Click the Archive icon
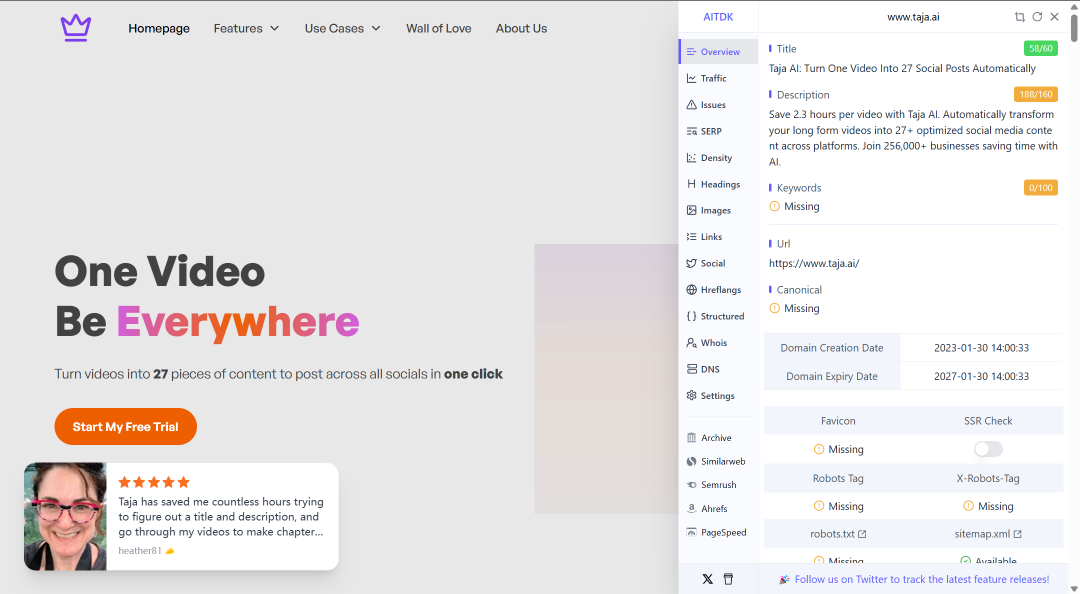The width and height of the screenshot is (1080, 594). [x=692, y=438]
